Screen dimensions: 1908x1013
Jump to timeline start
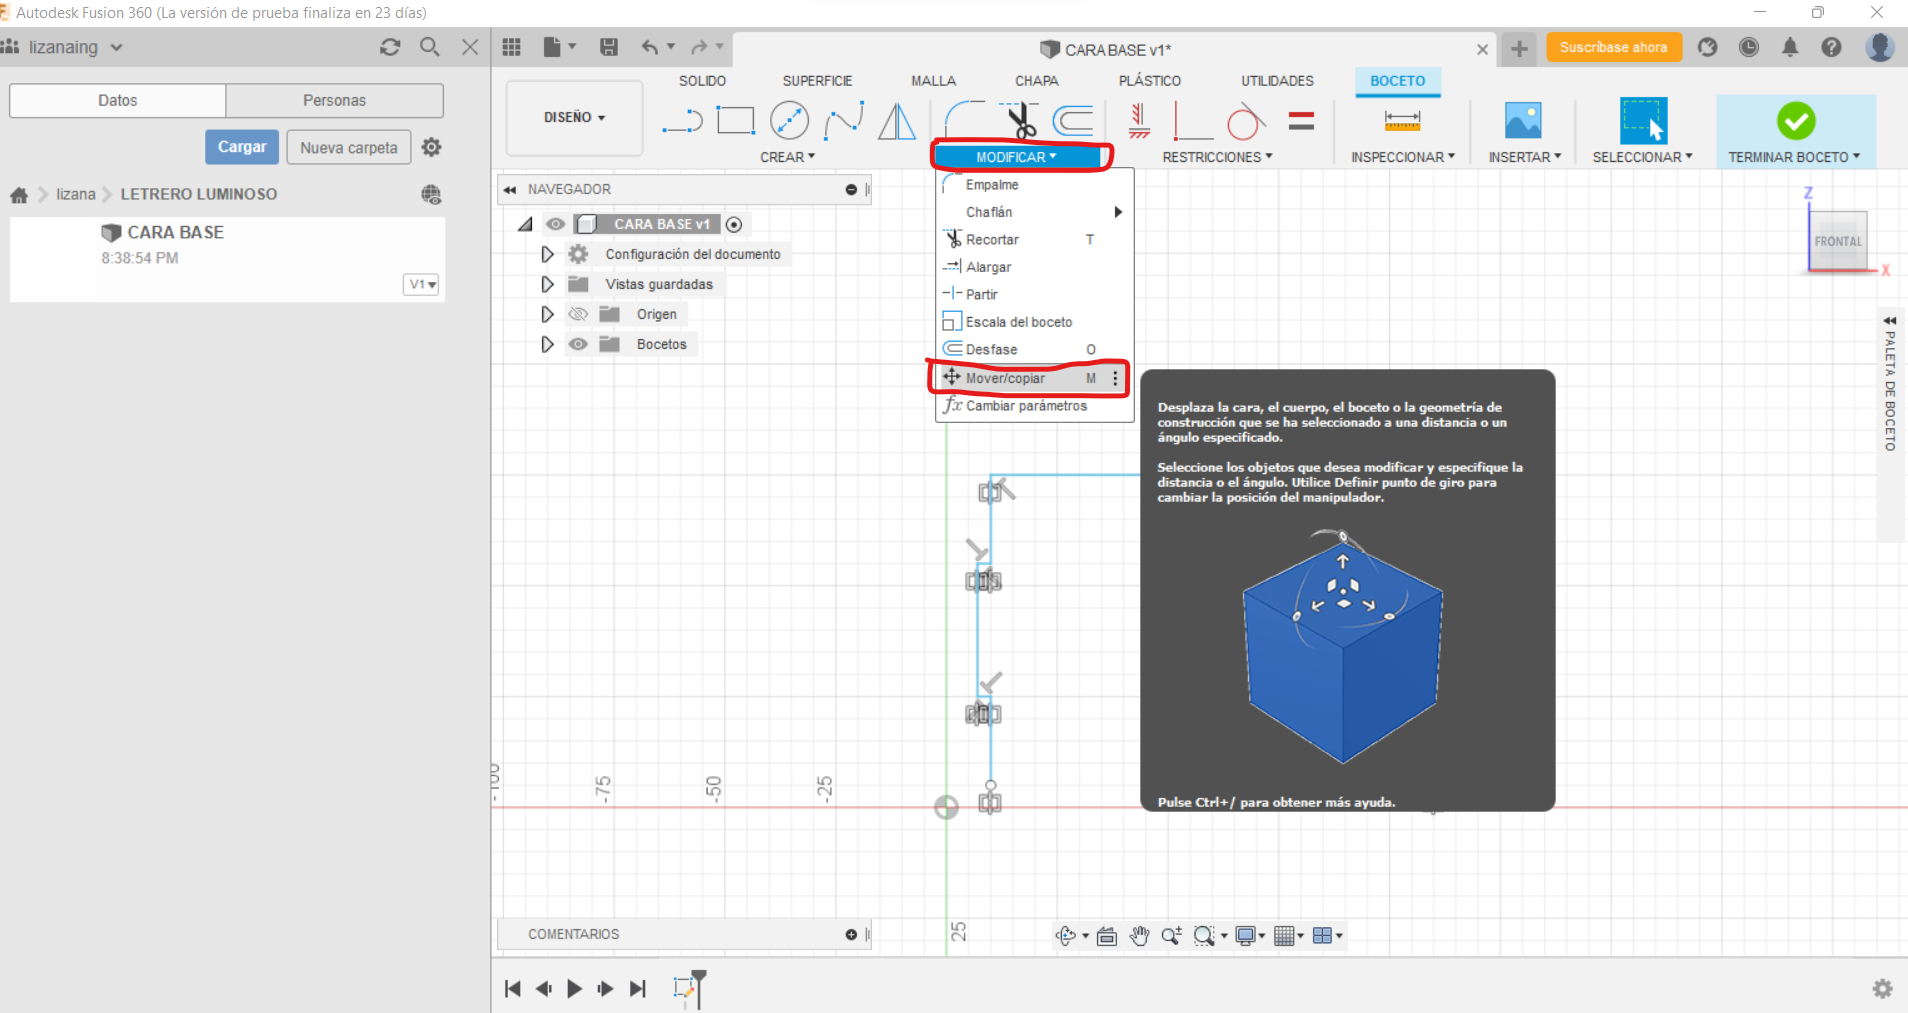[x=513, y=989]
